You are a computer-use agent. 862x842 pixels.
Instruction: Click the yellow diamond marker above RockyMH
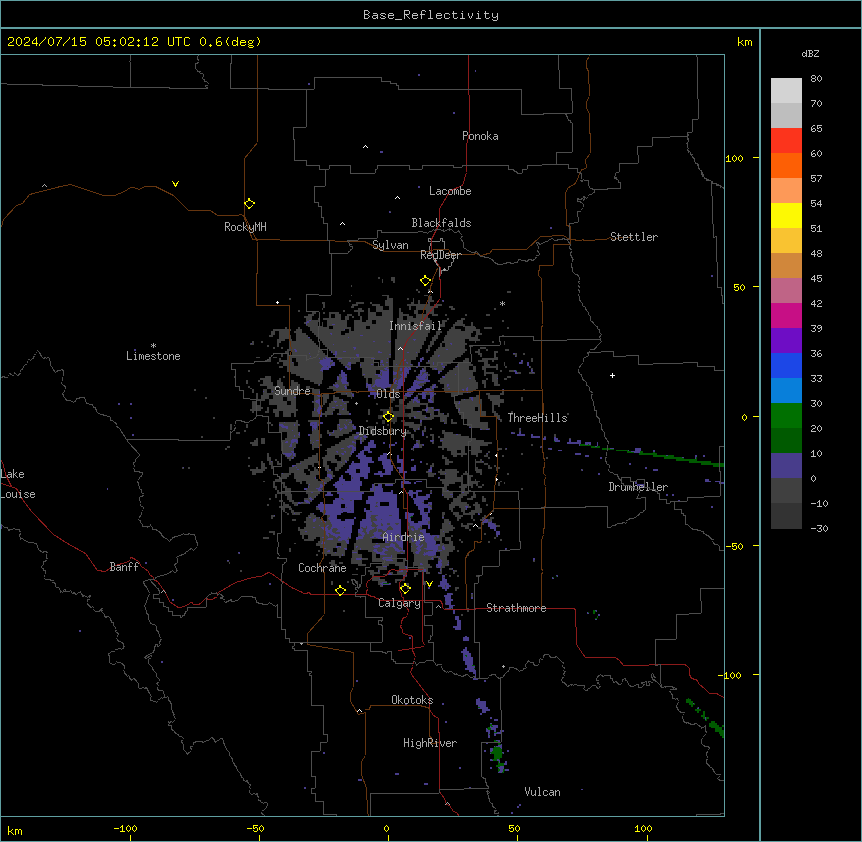tap(249, 203)
